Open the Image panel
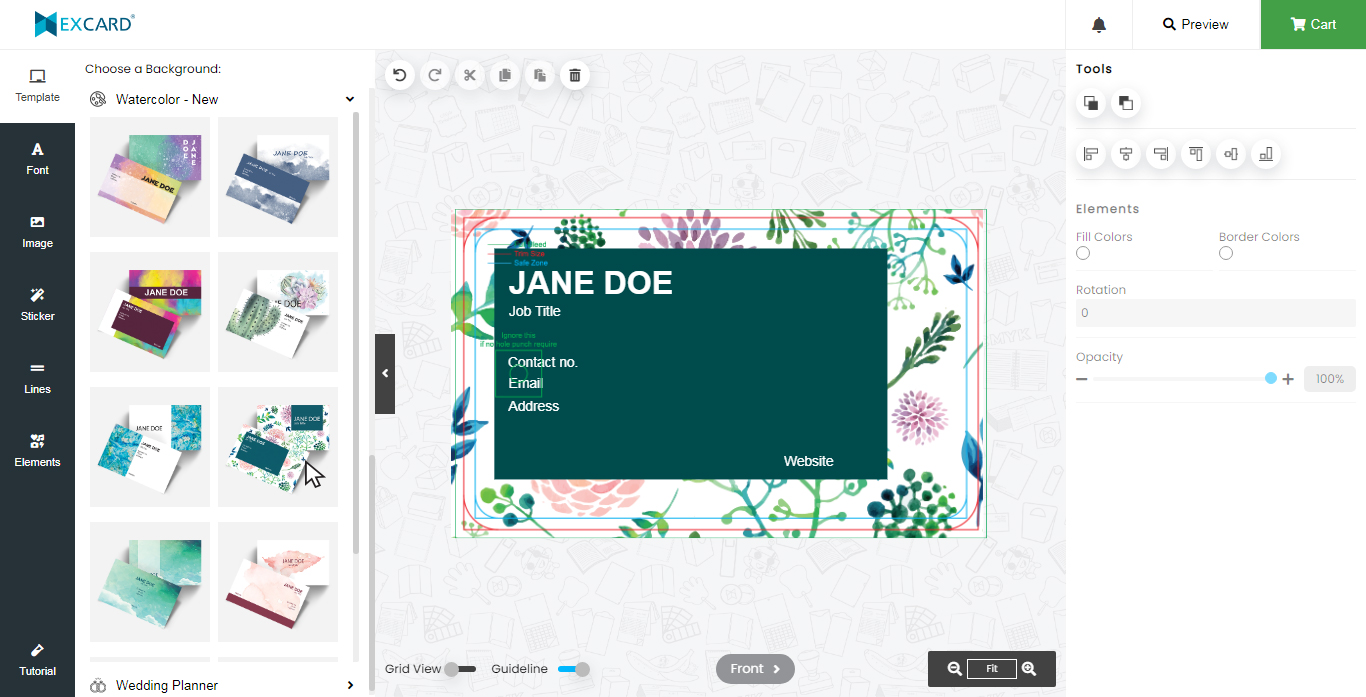 coord(37,232)
